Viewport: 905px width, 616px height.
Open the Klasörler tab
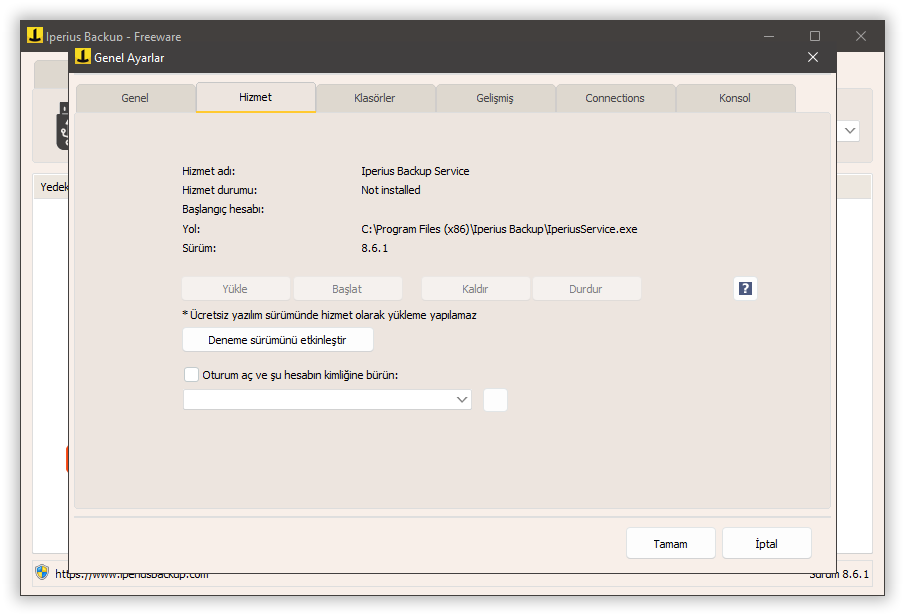tap(375, 98)
